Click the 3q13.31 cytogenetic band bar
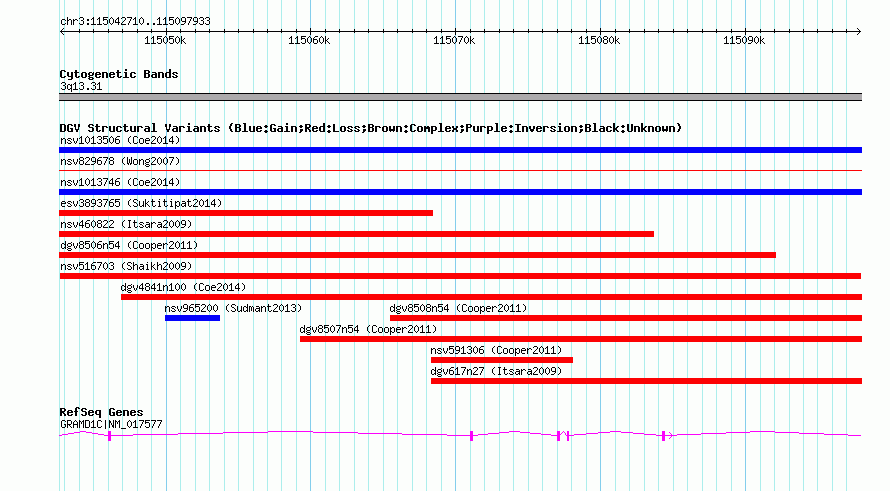This screenshot has height=491, width=890. pyautogui.click(x=460, y=97)
